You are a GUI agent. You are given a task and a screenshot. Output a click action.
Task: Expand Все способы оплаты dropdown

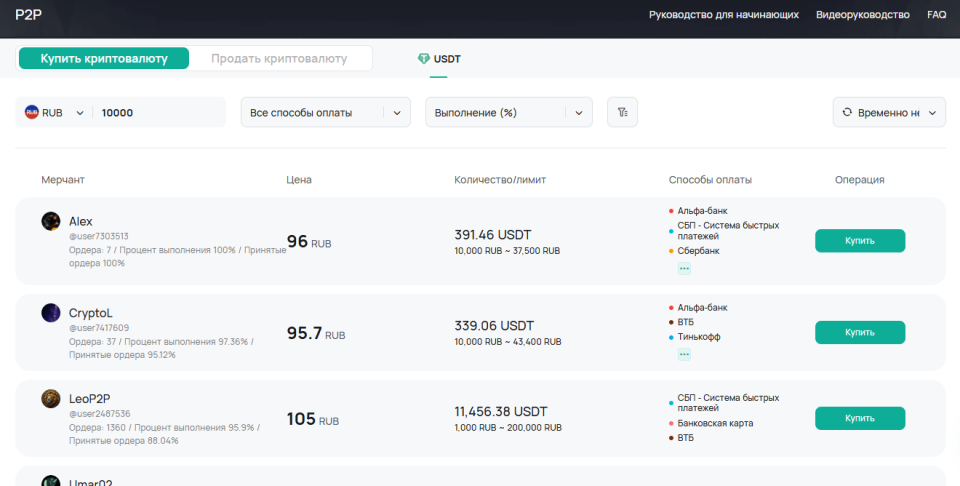[326, 113]
